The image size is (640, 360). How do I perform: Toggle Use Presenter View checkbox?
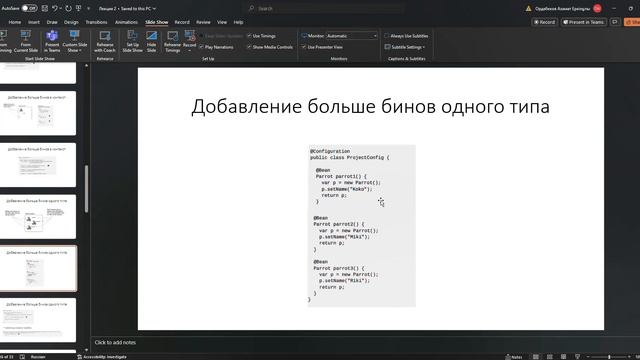click(x=322, y=47)
